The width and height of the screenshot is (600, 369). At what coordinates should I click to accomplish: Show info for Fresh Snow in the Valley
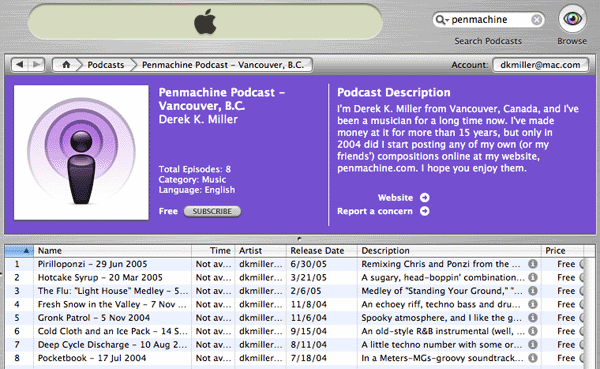pyautogui.click(x=533, y=304)
